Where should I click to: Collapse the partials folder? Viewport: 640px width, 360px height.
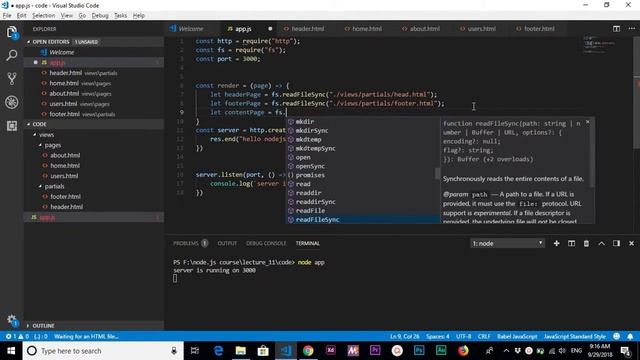point(54,186)
